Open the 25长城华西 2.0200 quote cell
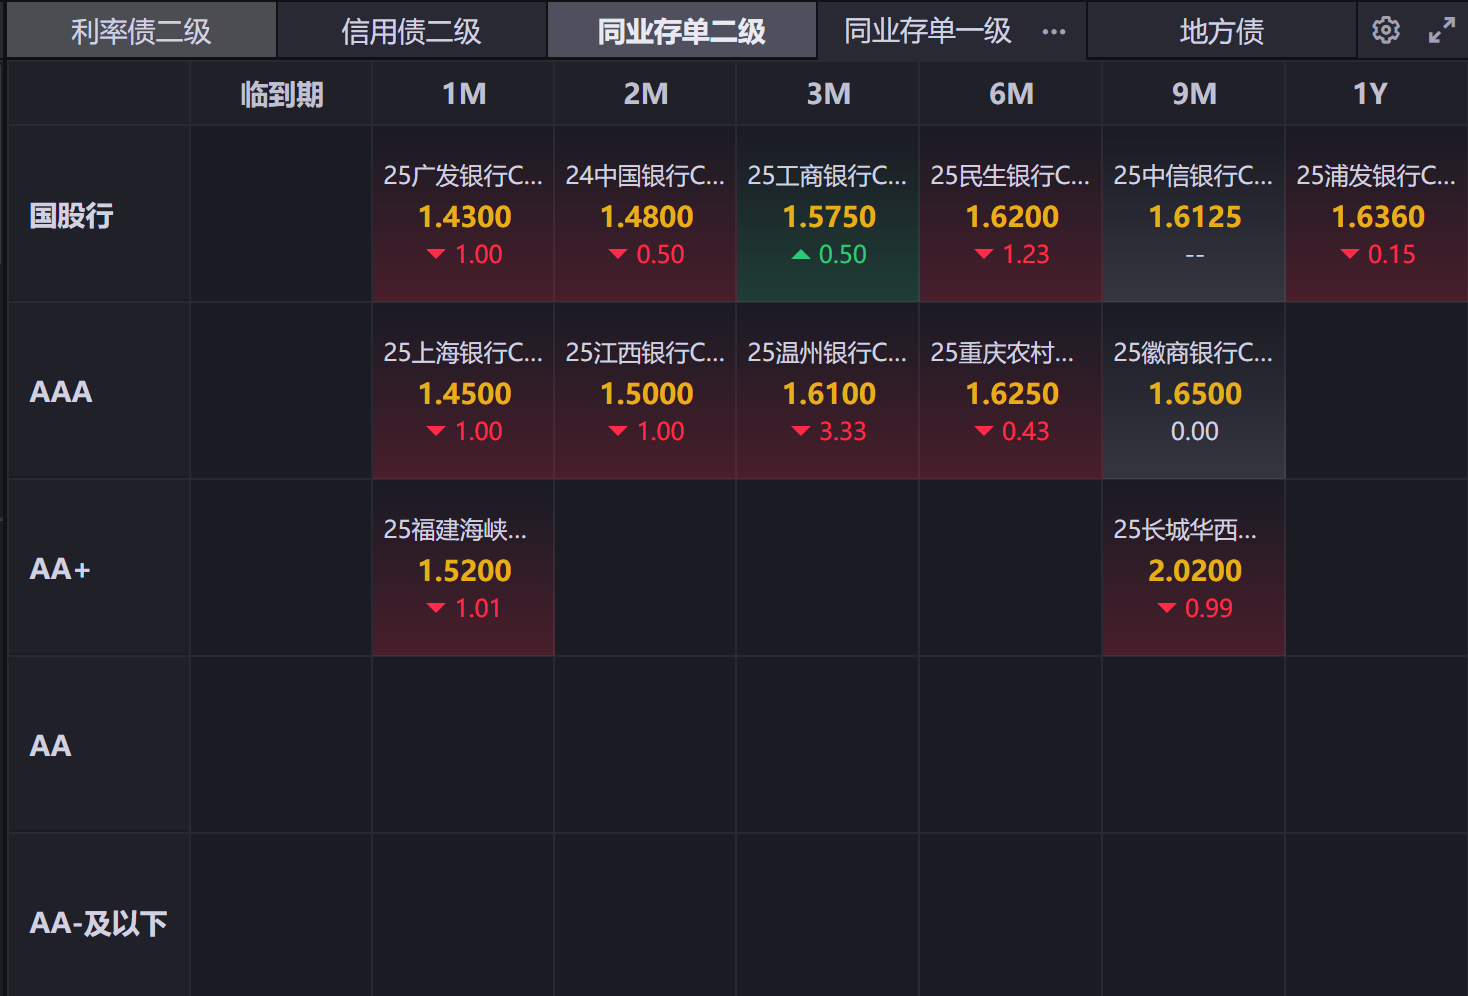Screen dimensions: 1468x996 1194,569
